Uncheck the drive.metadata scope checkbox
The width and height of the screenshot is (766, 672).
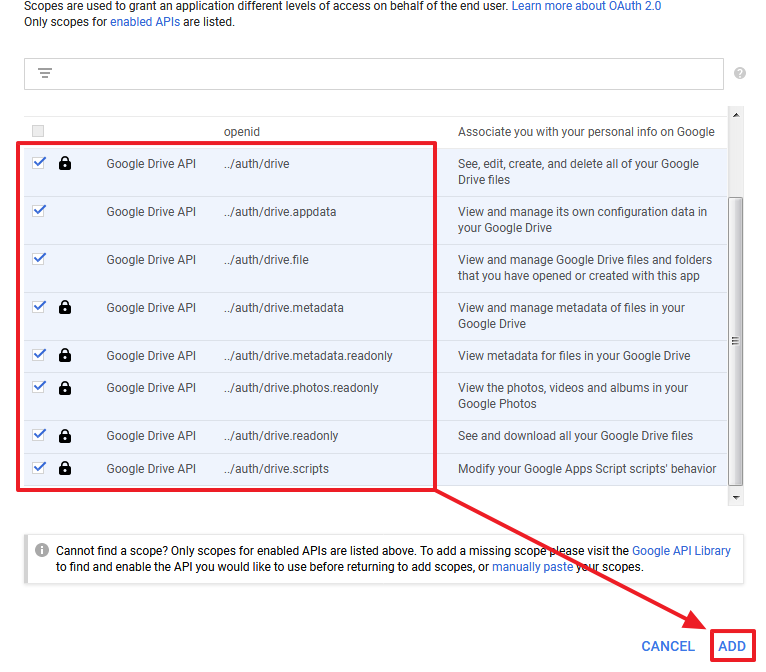click(39, 307)
